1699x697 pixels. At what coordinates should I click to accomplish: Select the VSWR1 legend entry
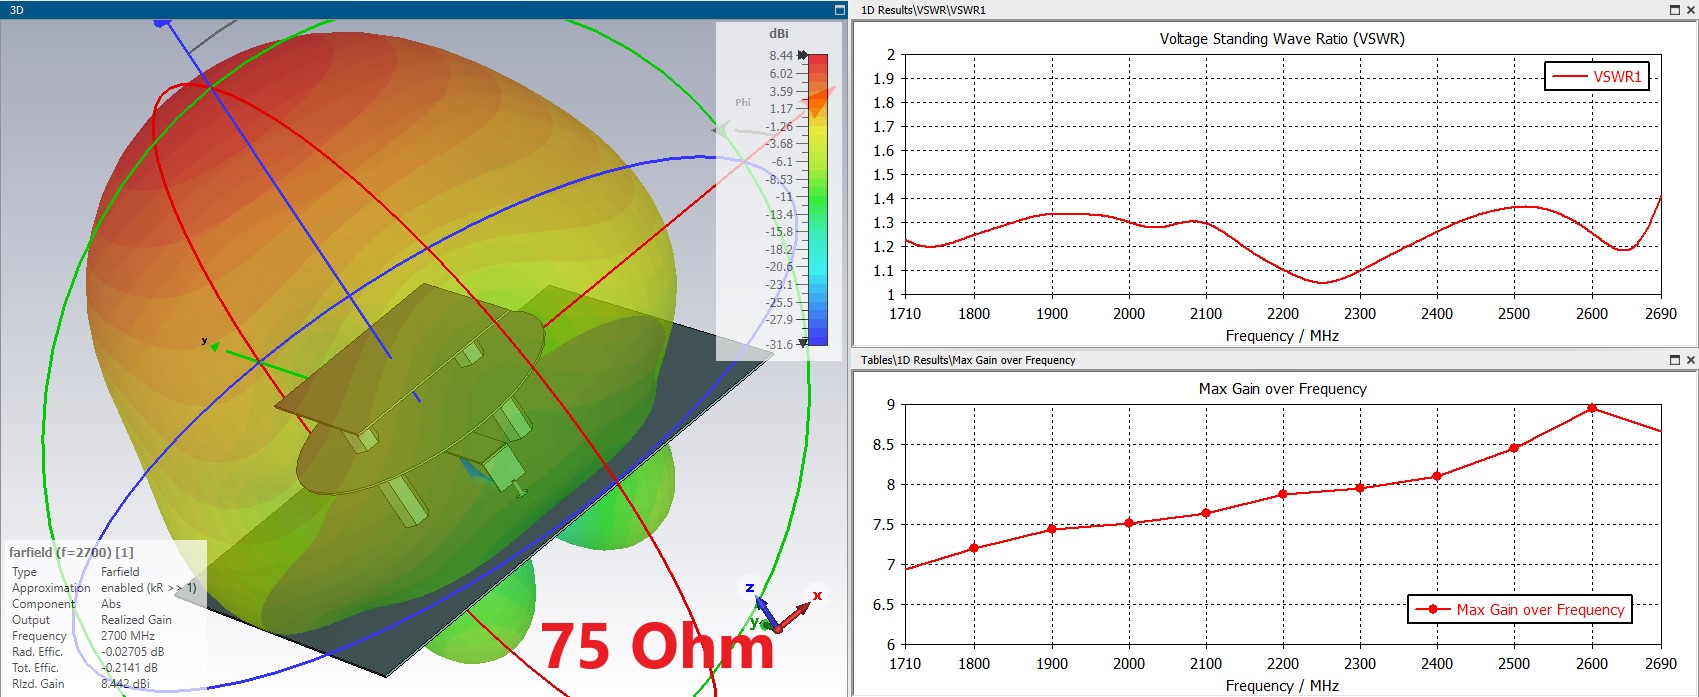(1596, 76)
